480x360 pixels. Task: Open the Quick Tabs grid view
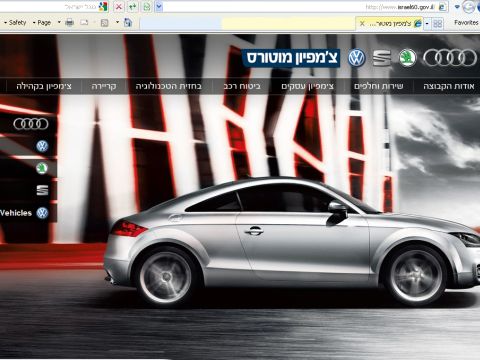tap(438, 23)
